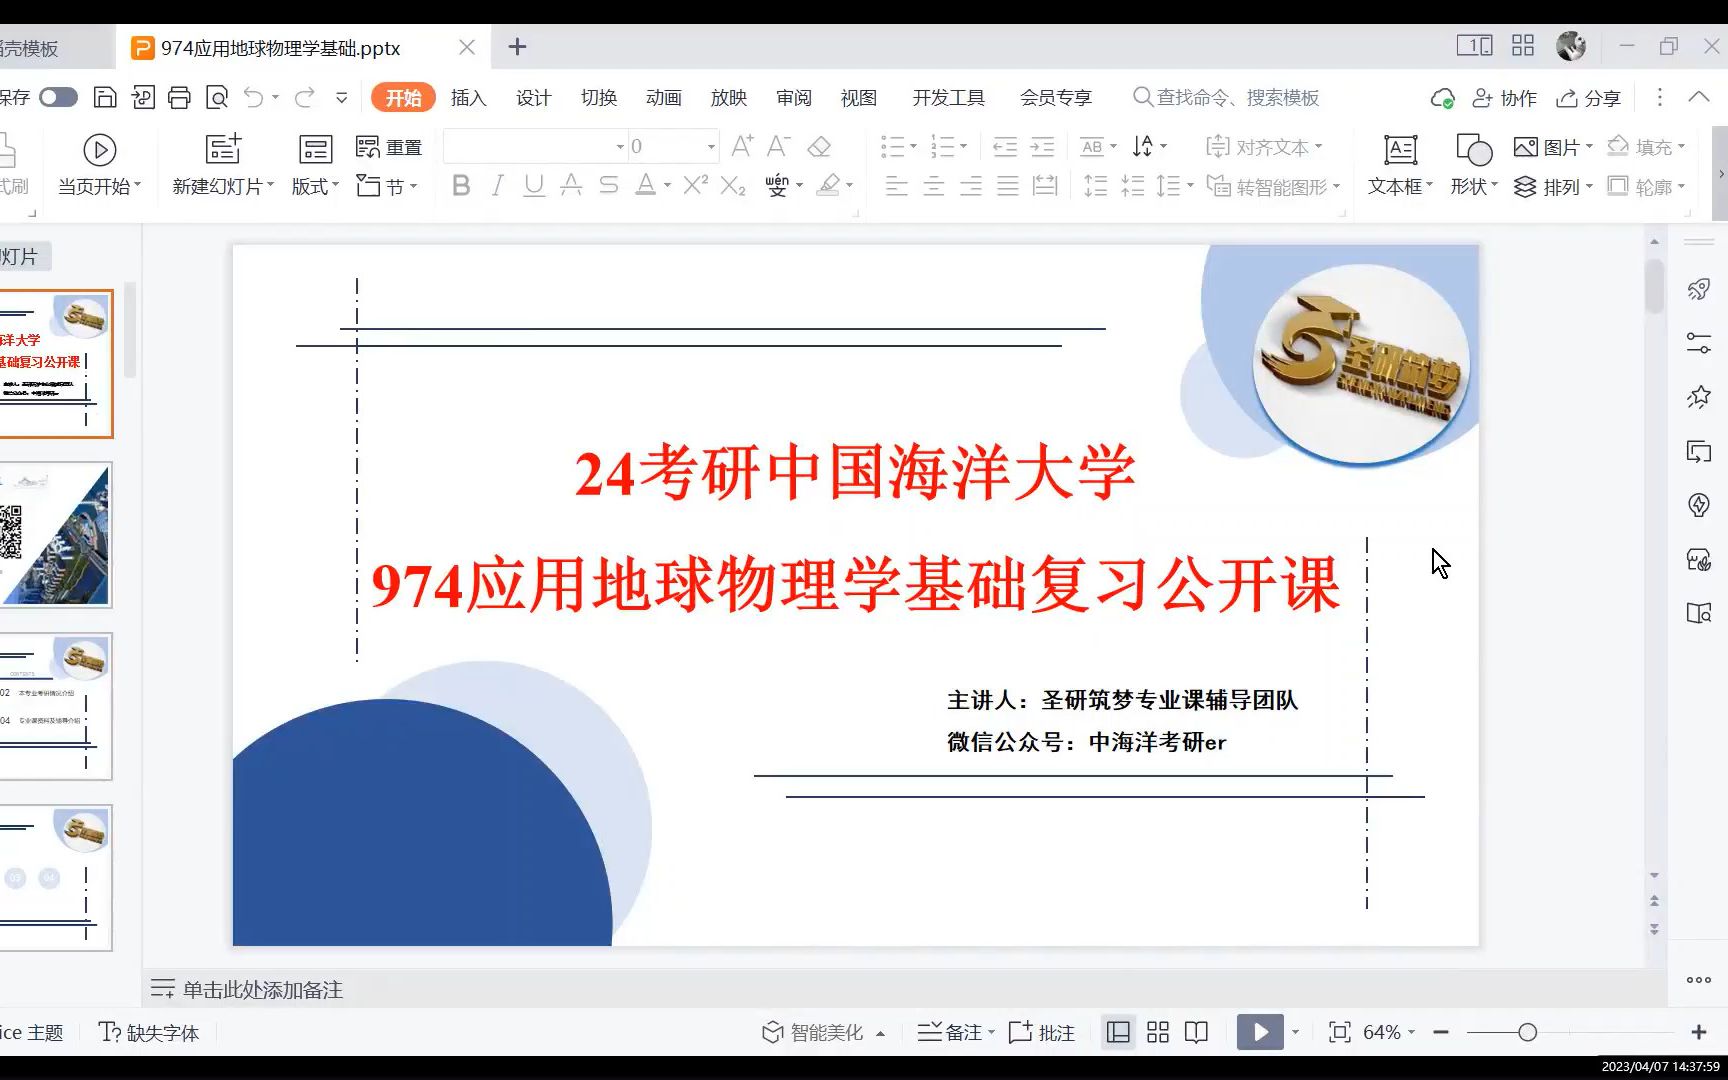
Task: Increase font size with A+ icon
Action: pyautogui.click(x=742, y=146)
